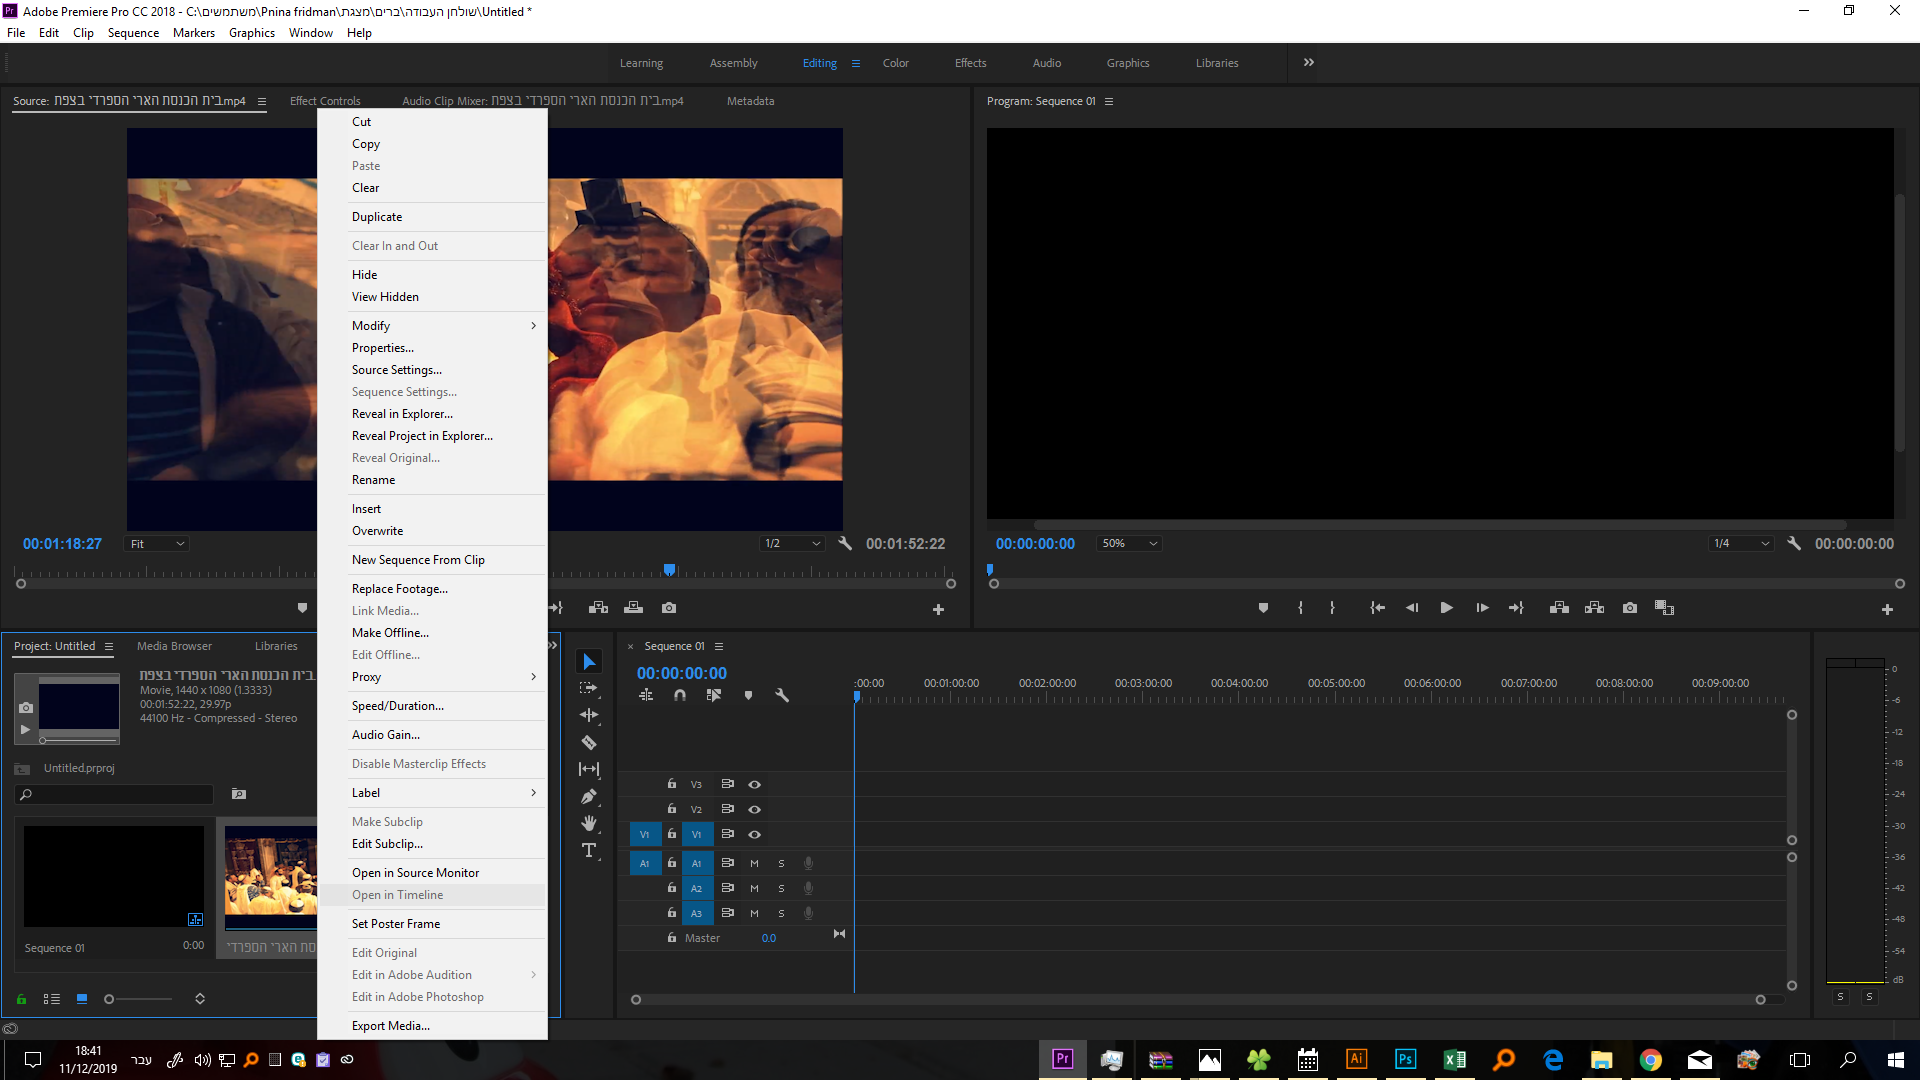Select the Pen tool in tools panel

[x=589, y=797]
